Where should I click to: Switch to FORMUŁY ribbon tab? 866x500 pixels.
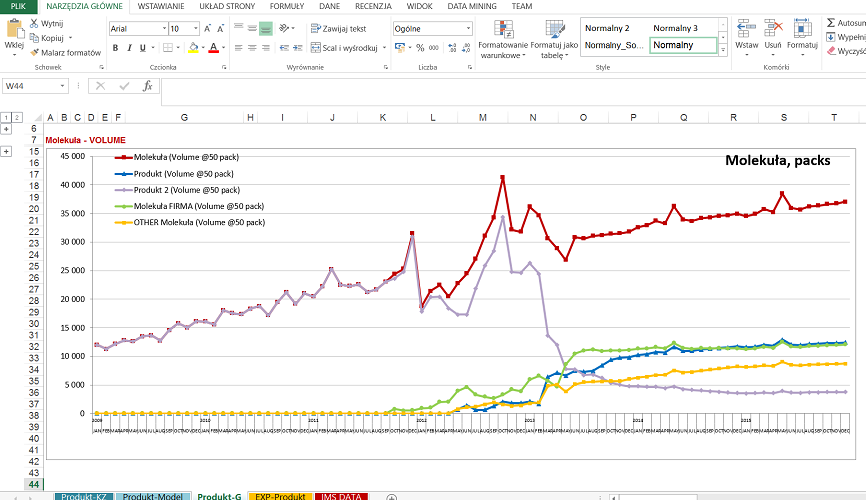click(x=287, y=7)
